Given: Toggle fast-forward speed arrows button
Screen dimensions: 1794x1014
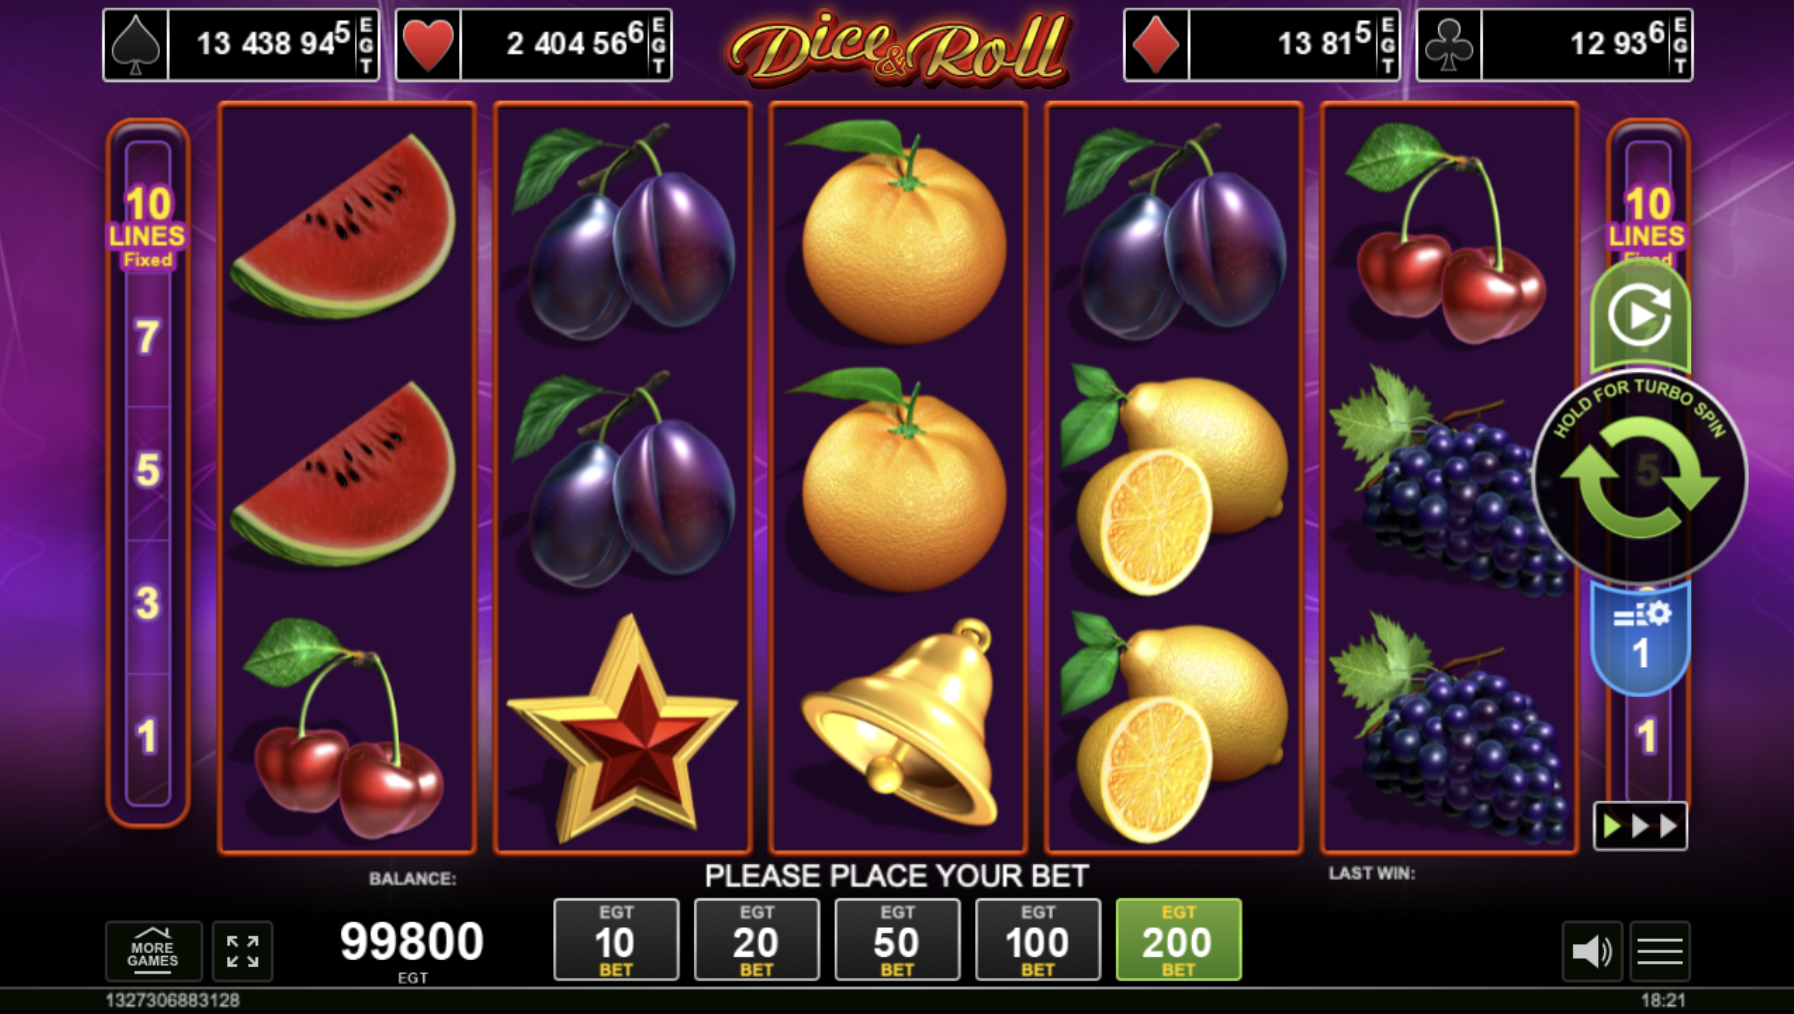Looking at the screenshot, I should [x=1640, y=826].
